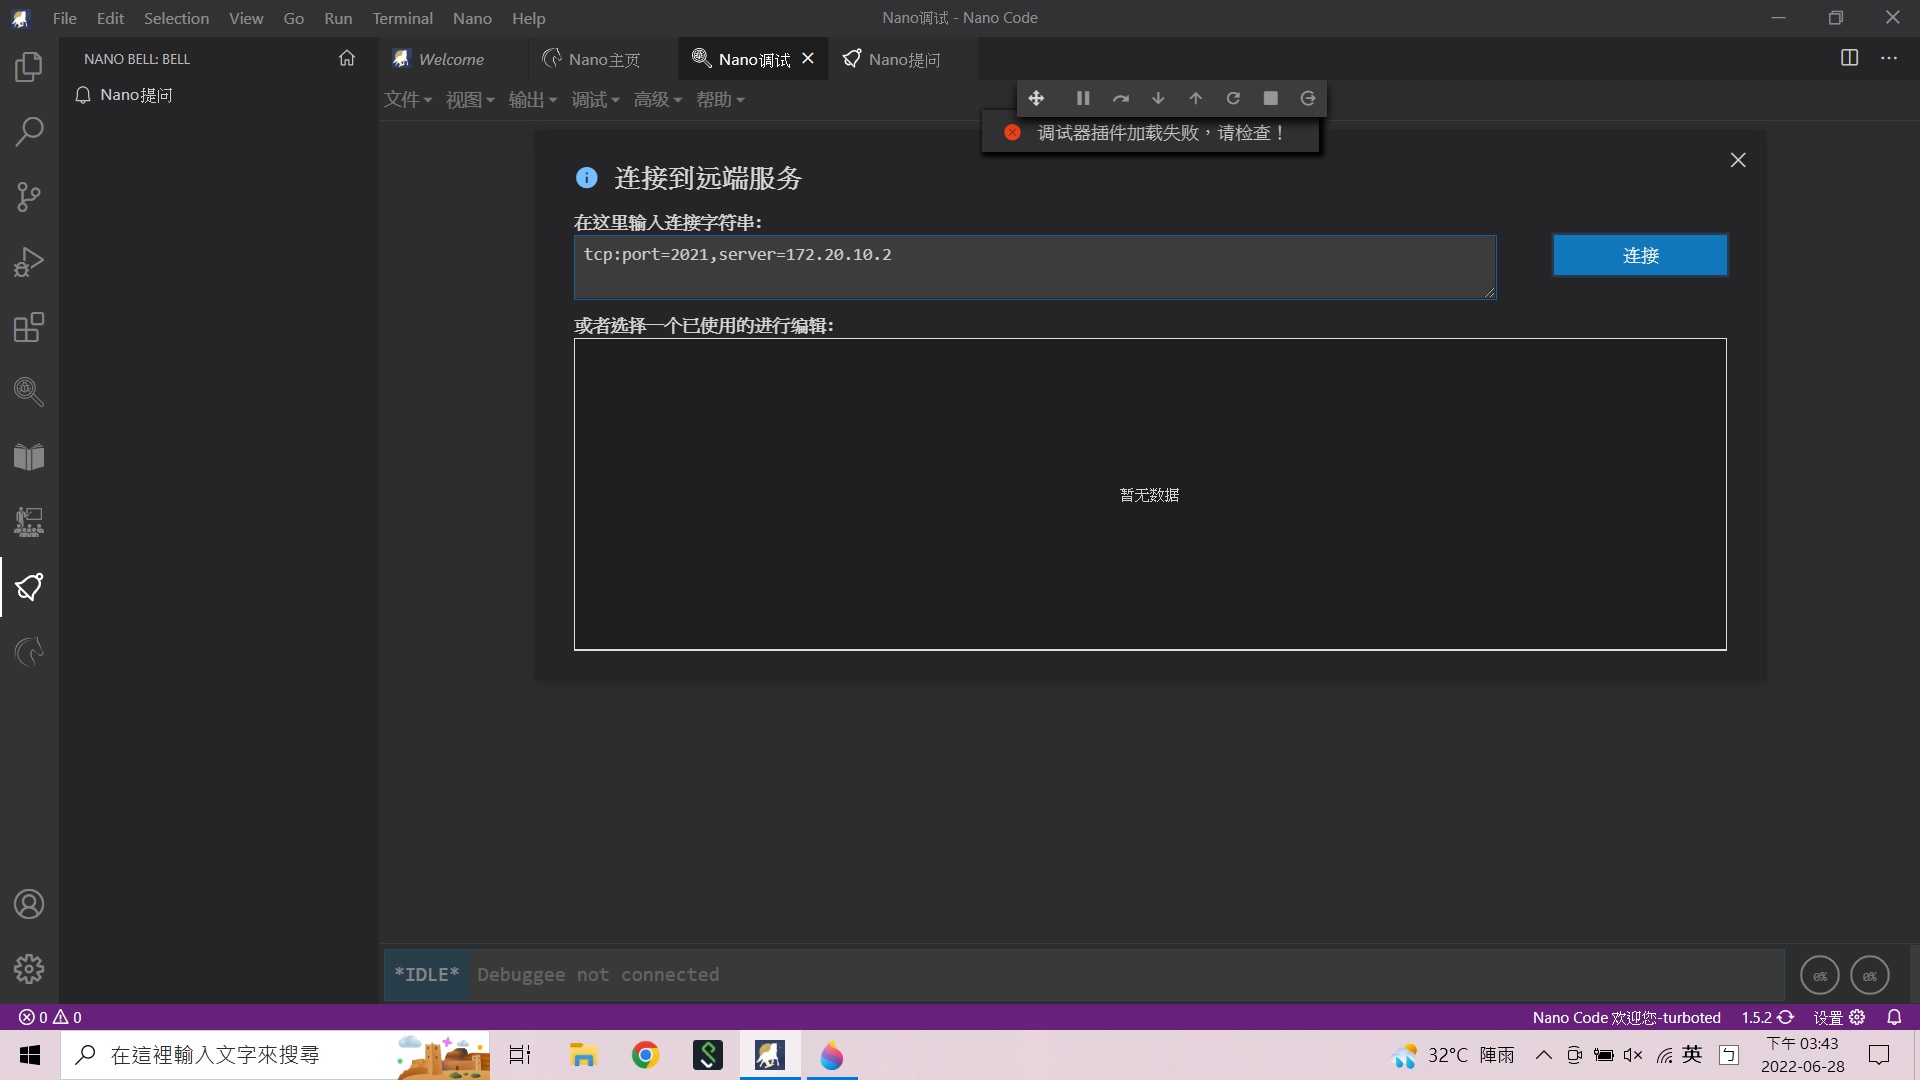Select the Nano bell icon in activity bar

(x=29, y=587)
